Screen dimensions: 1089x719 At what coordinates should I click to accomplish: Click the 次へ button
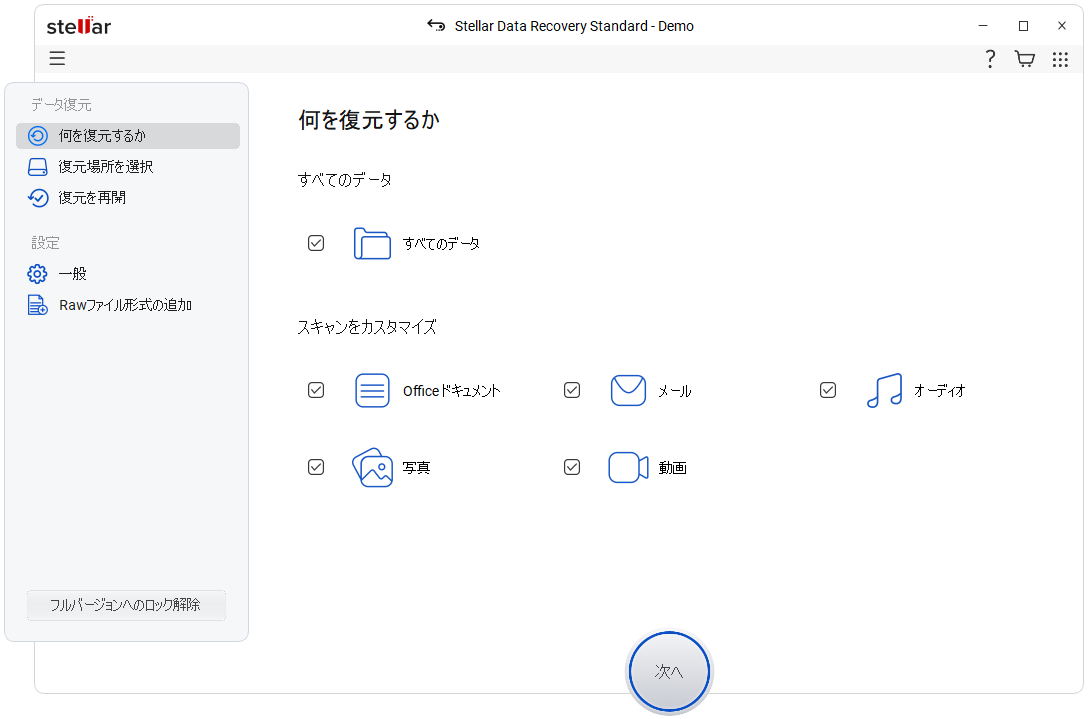(x=668, y=671)
